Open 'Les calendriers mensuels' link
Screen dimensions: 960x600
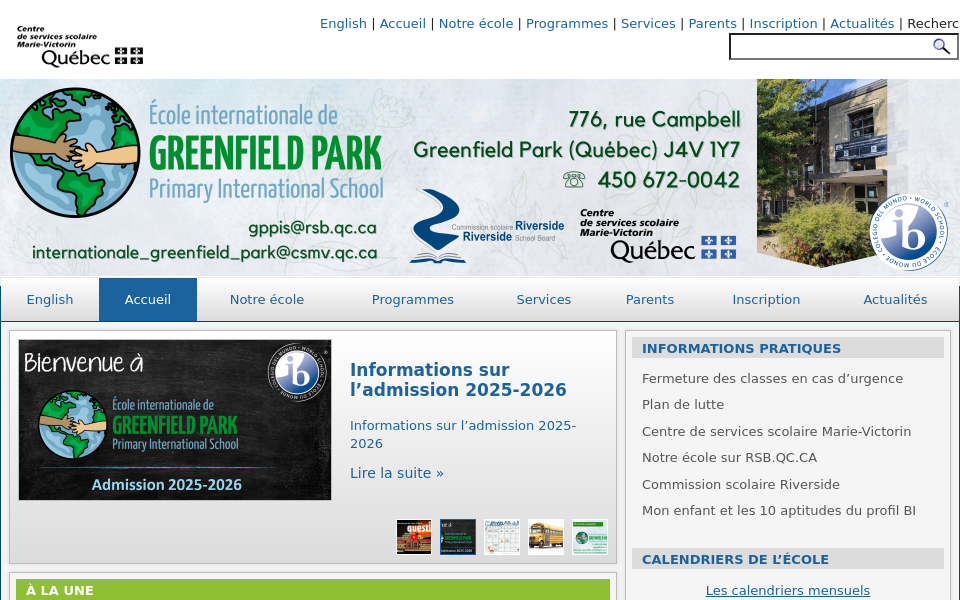pos(788,591)
